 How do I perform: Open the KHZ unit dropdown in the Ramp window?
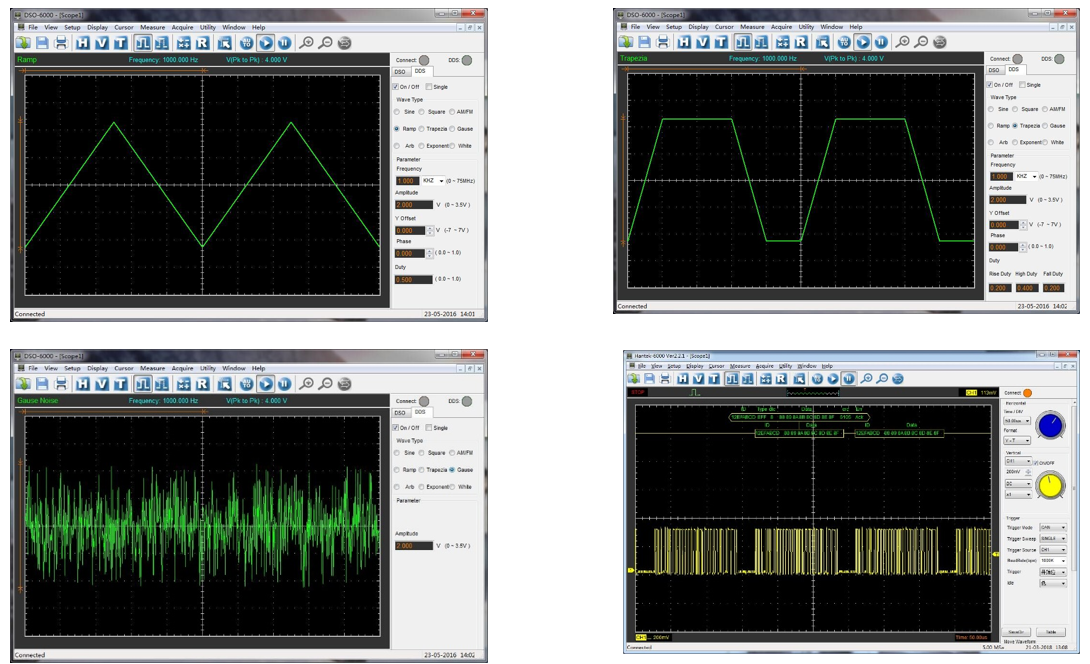point(432,181)
